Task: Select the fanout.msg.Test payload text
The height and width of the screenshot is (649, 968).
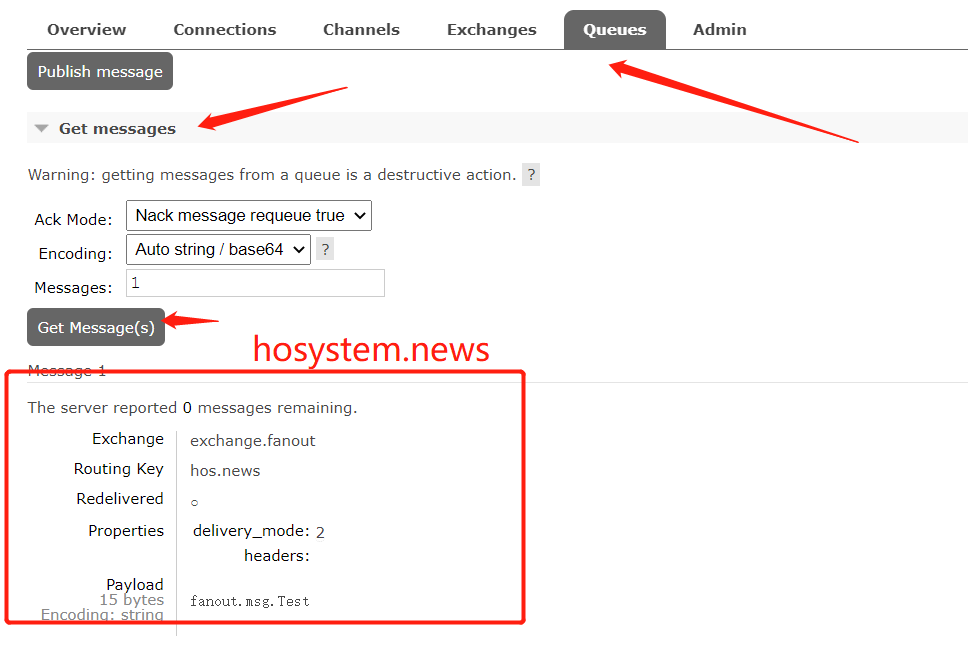Action: click(x=250, y=601)
